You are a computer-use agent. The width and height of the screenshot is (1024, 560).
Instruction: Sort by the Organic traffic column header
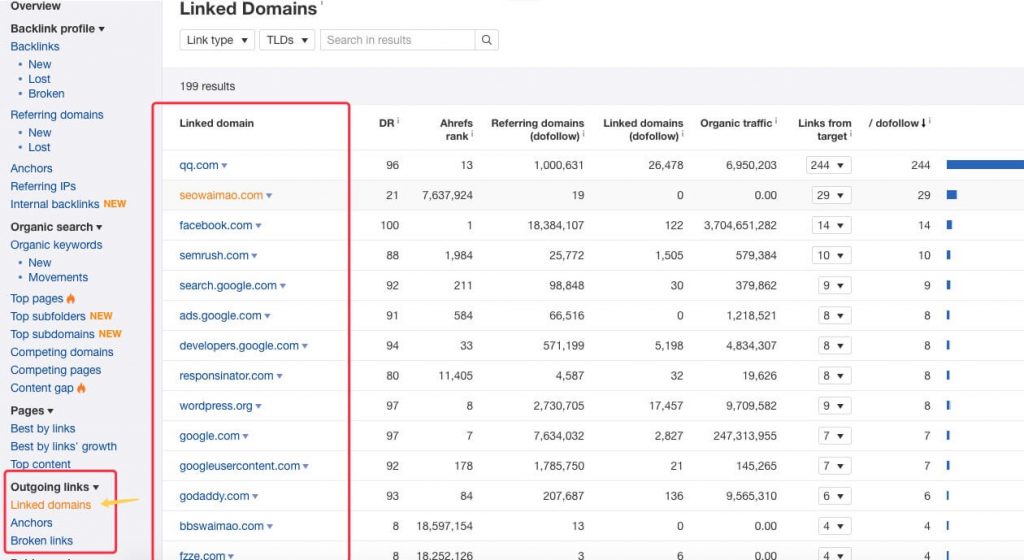pos(735,123)
